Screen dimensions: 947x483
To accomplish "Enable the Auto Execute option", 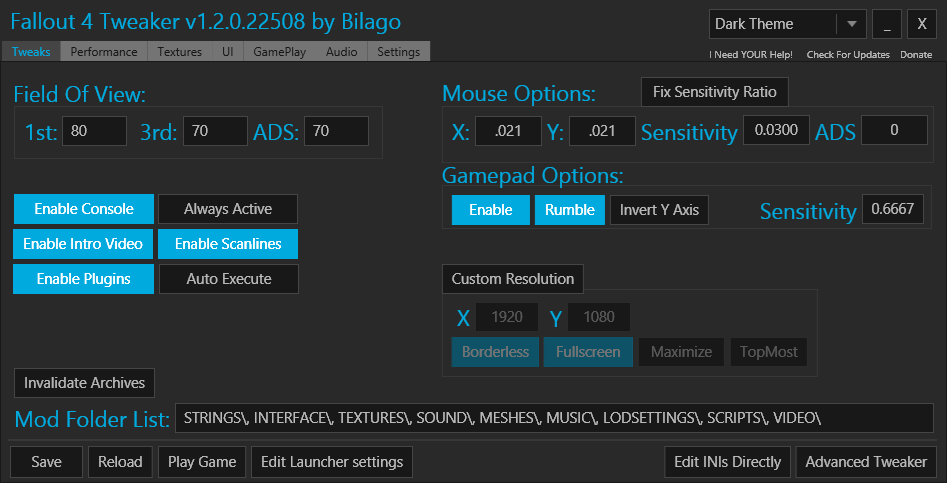I will coord(229,279).
